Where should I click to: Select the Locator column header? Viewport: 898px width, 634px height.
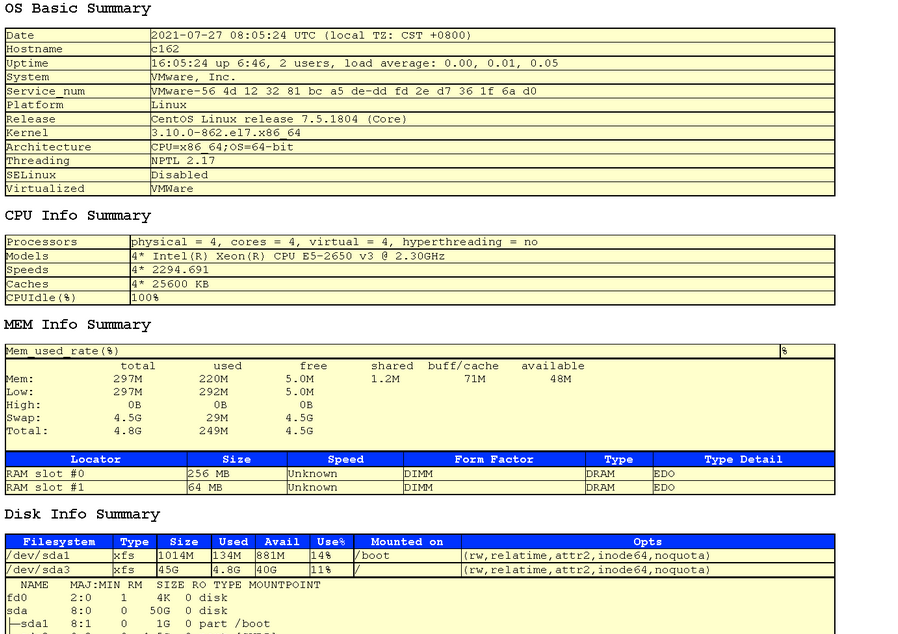(95, 459)
